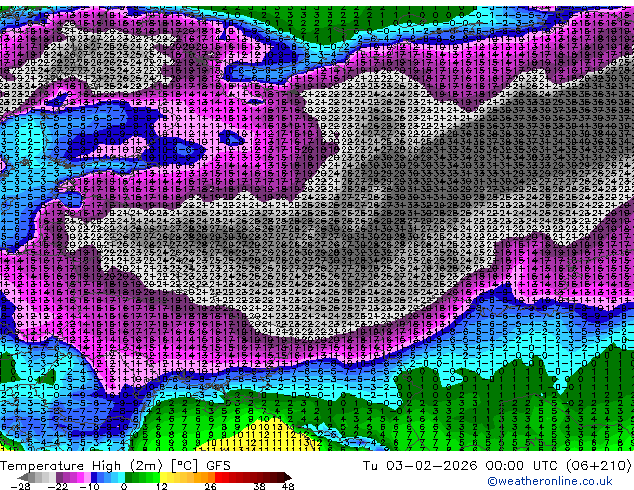Click the "Tu 03-02-2026 00:00 UTC (06+210)" timestamp

[x=497, y=465]
